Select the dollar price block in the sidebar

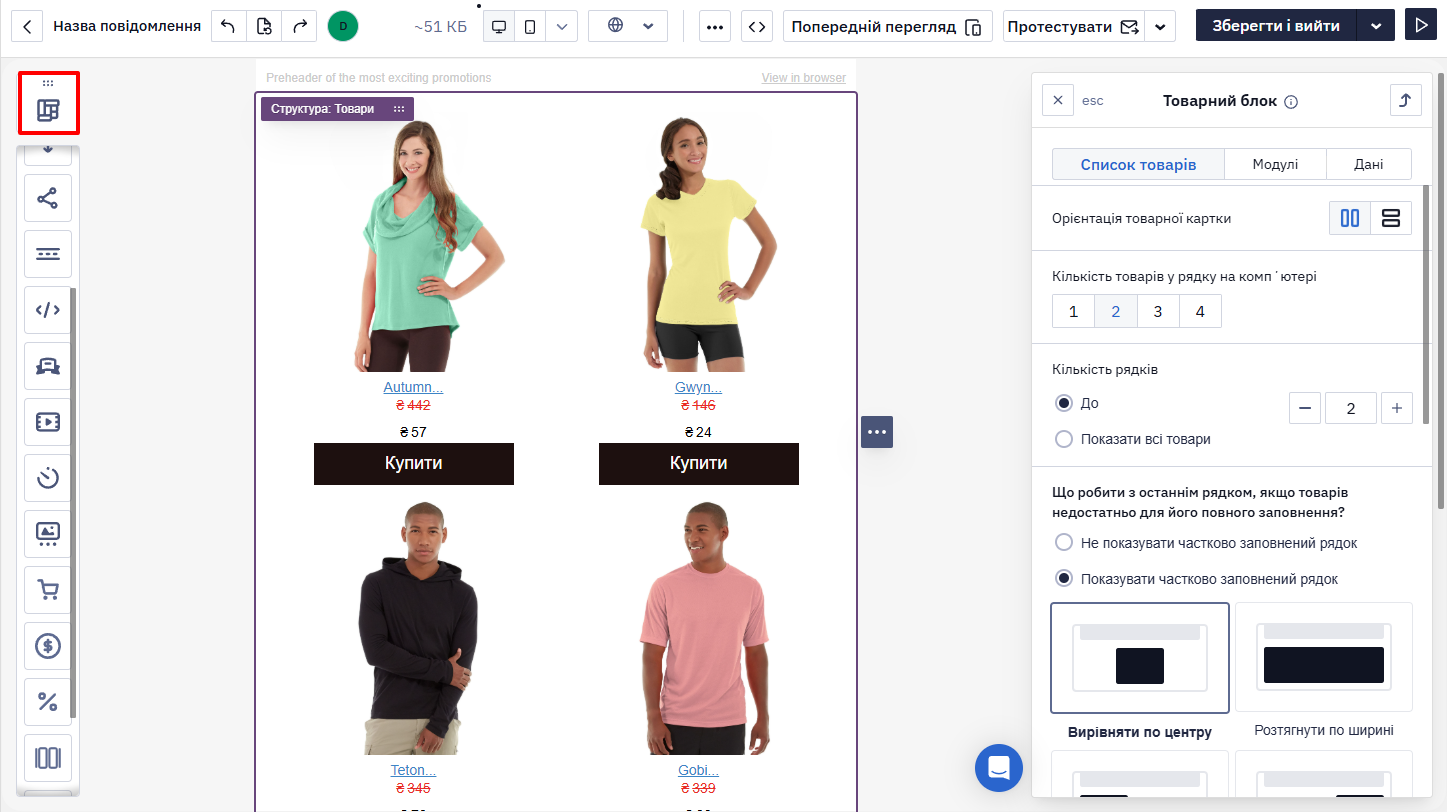pos(48,646)
